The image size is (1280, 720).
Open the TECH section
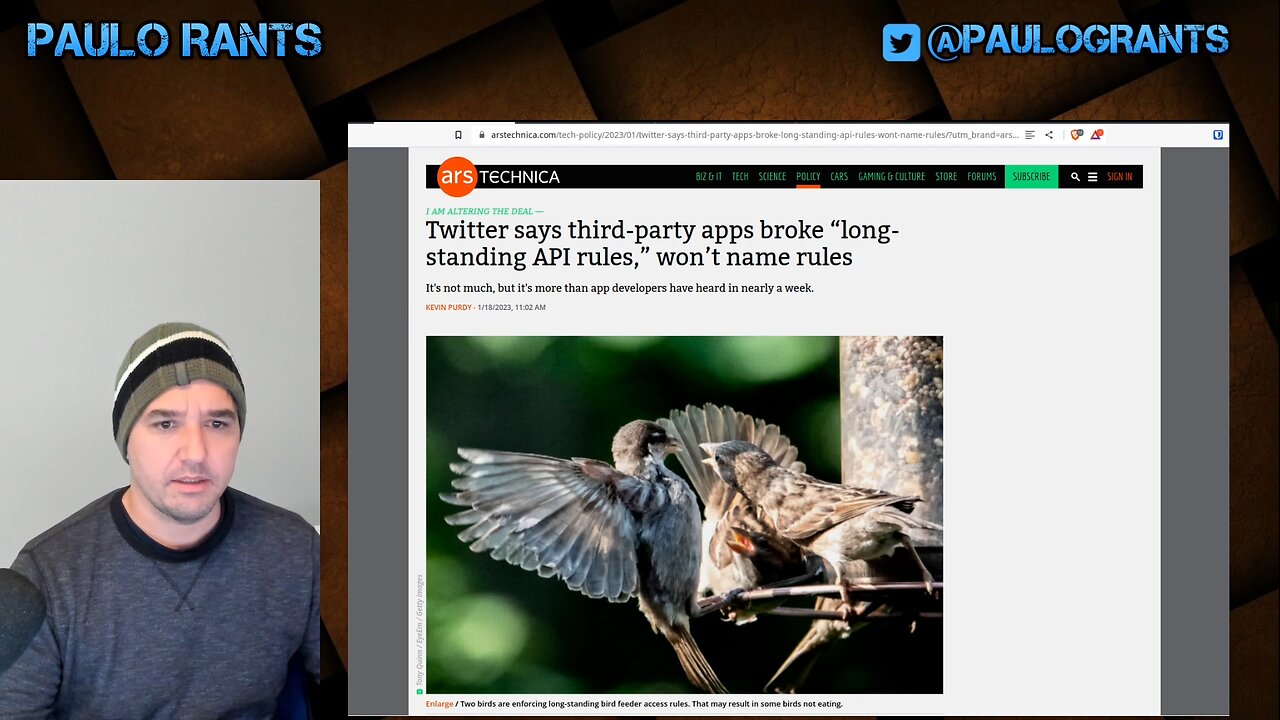tap(740, 177)
